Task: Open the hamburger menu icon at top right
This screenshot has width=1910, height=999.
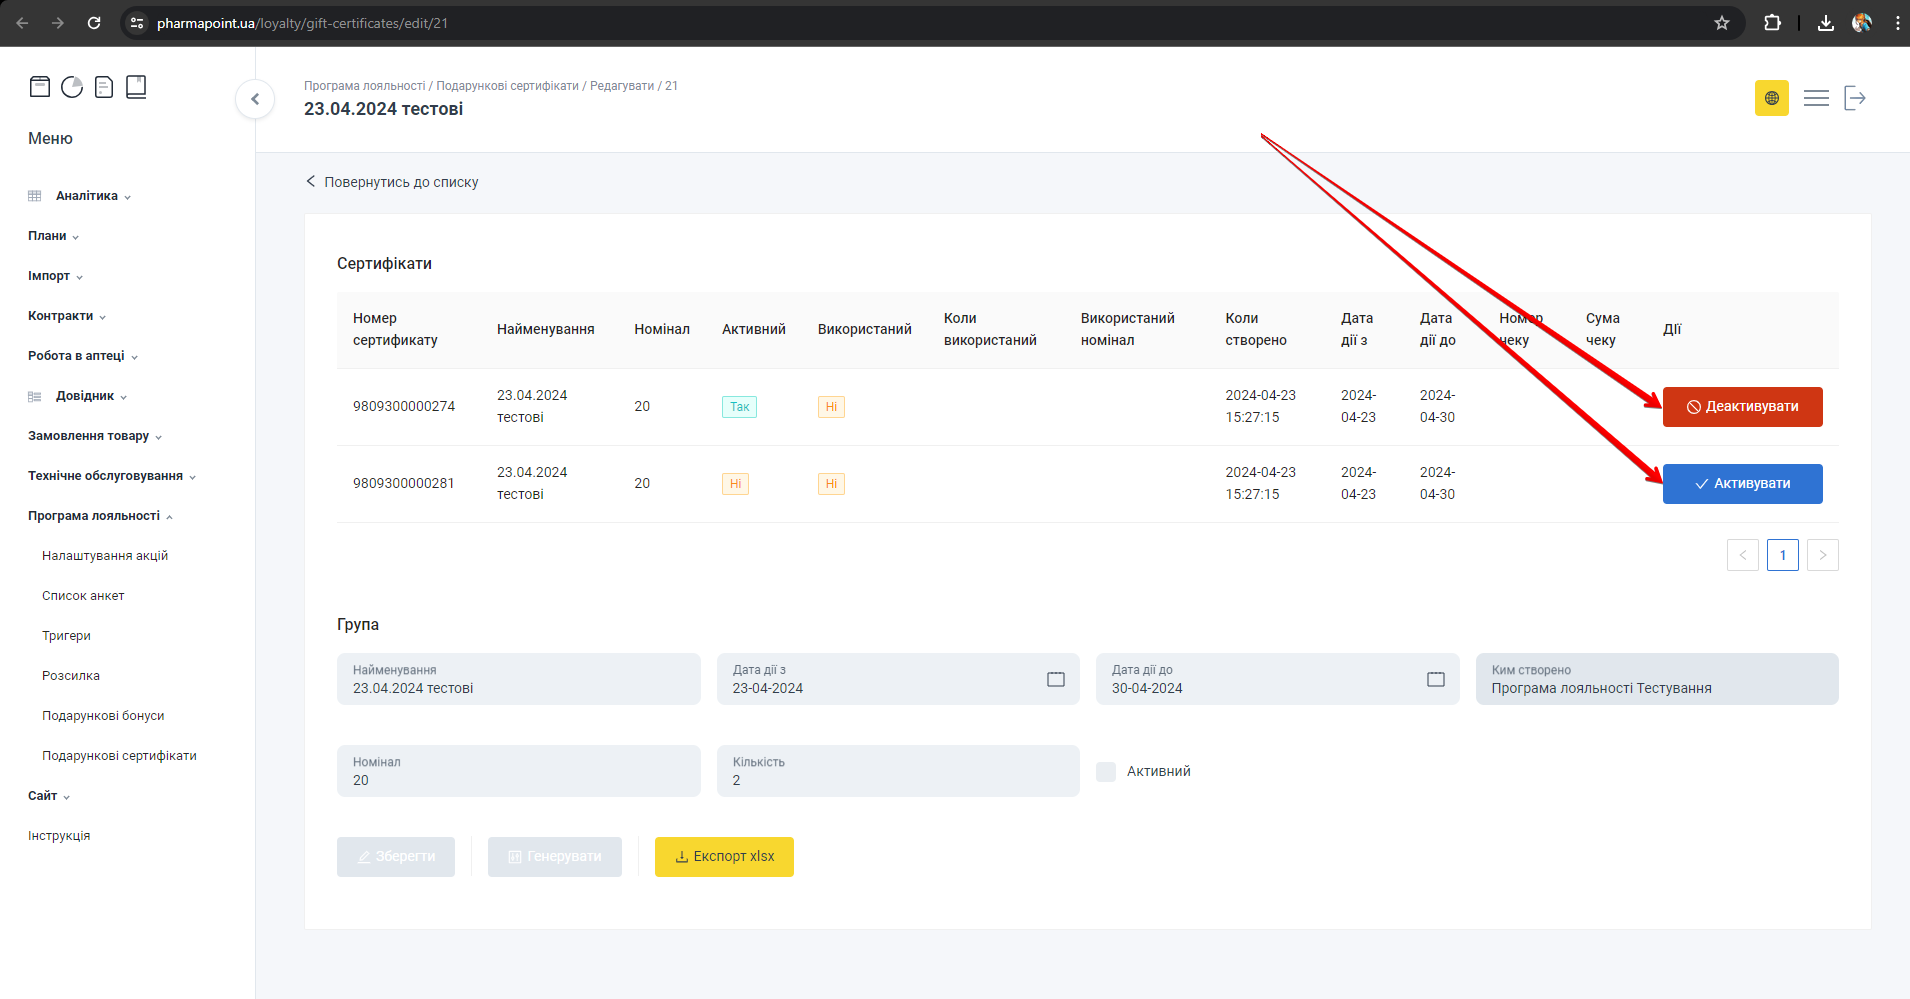Action: point(1816,98)
